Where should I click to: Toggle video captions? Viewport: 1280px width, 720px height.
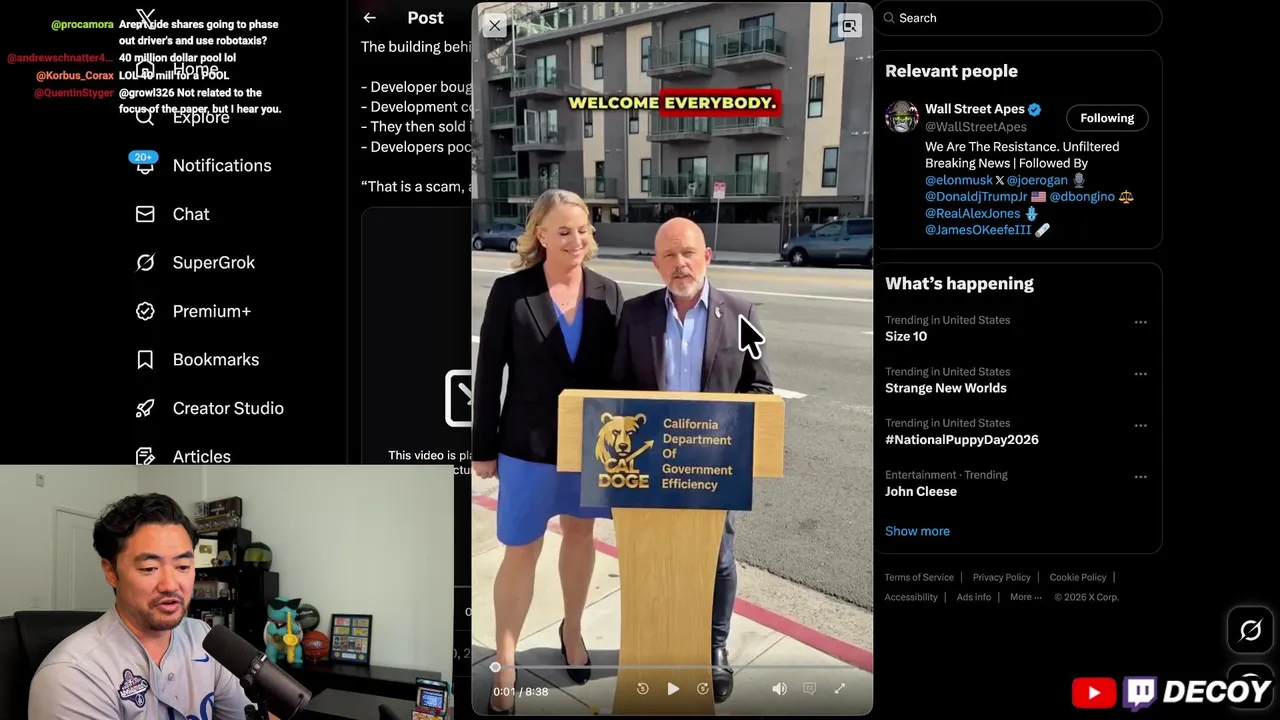click(x=810, y=689)
